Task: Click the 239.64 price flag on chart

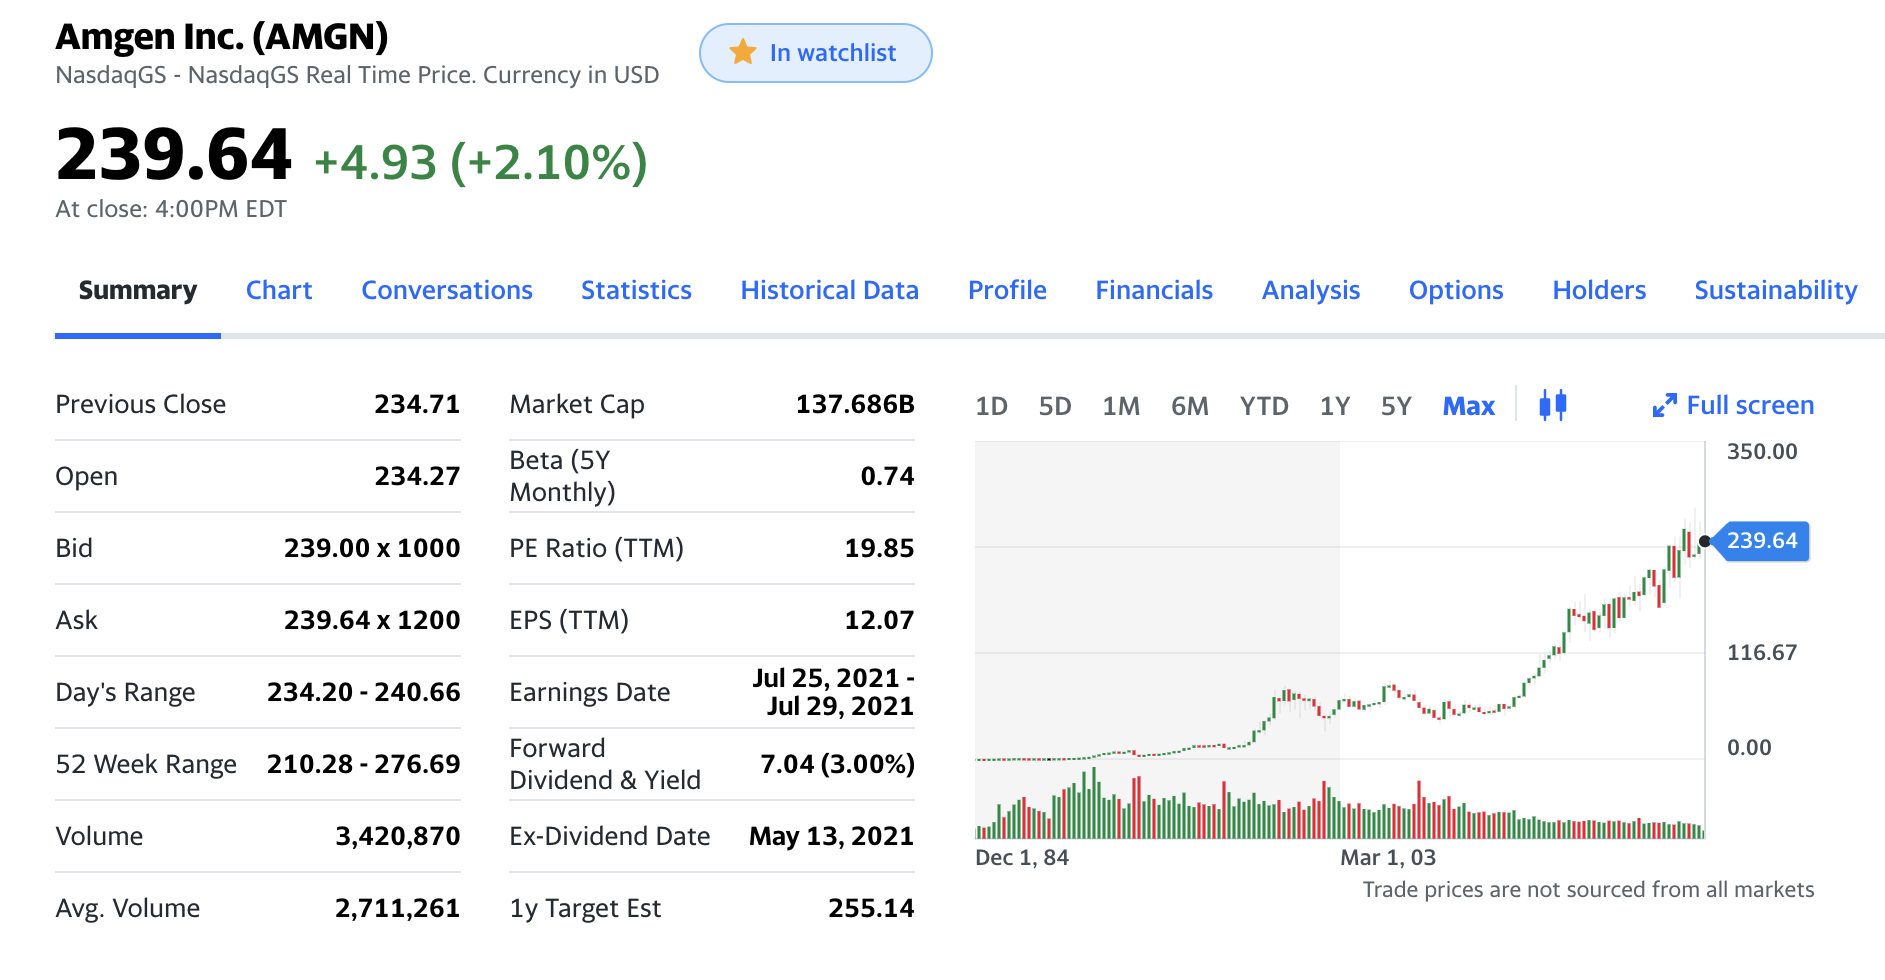Action: point(1761,541)
